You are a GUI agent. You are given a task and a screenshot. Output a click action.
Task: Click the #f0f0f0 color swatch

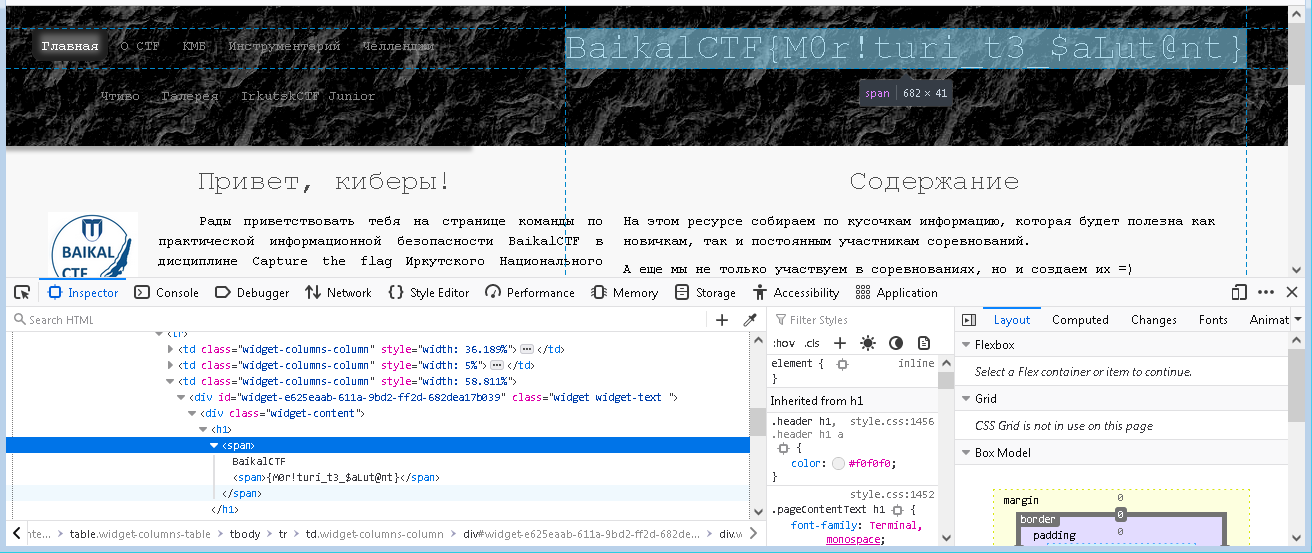(838, 464)
